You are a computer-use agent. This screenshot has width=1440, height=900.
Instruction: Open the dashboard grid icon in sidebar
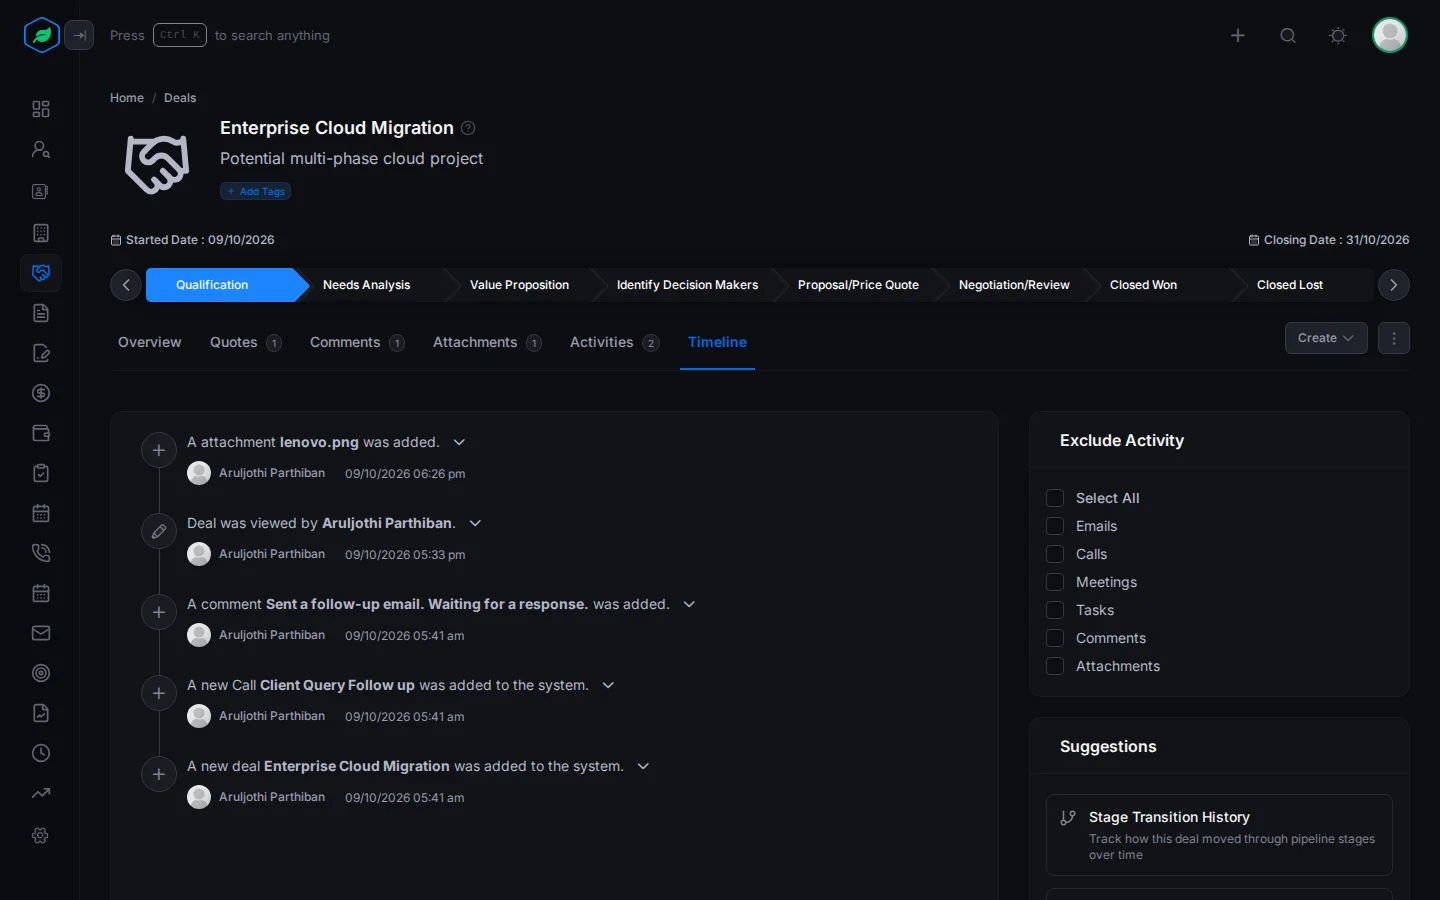[41, 109]
